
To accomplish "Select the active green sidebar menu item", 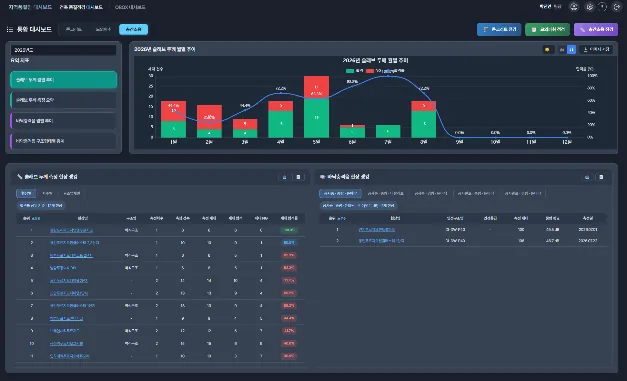I will (63, 80).
